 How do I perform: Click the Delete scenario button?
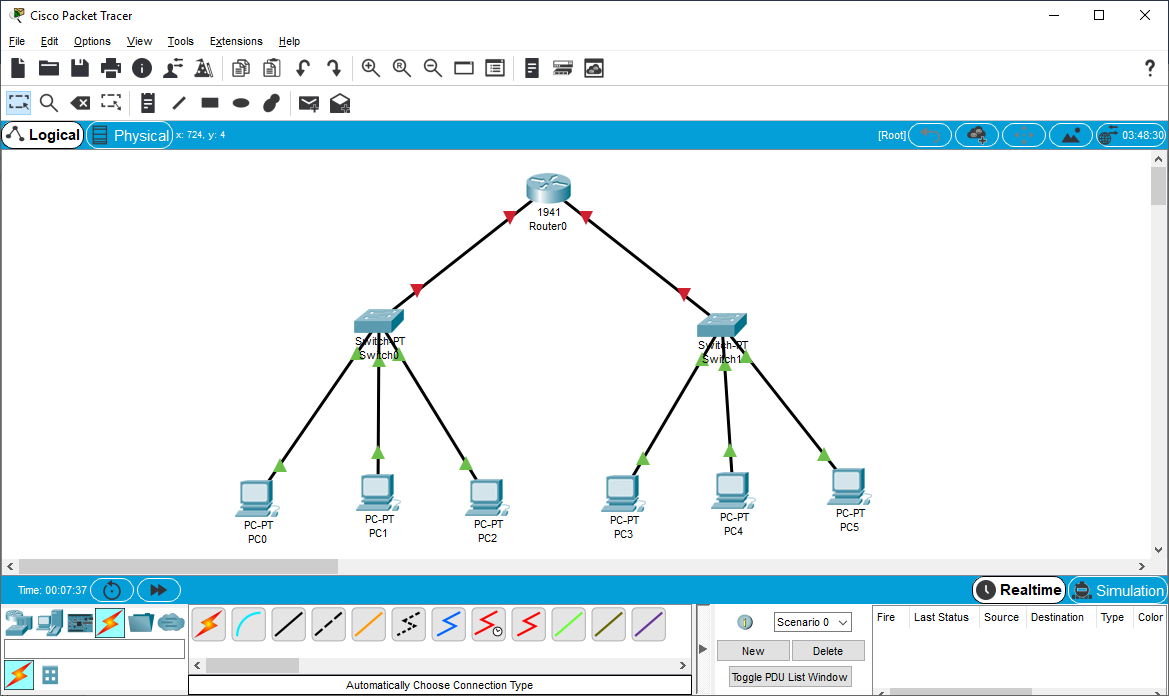(x=828, y=651)
